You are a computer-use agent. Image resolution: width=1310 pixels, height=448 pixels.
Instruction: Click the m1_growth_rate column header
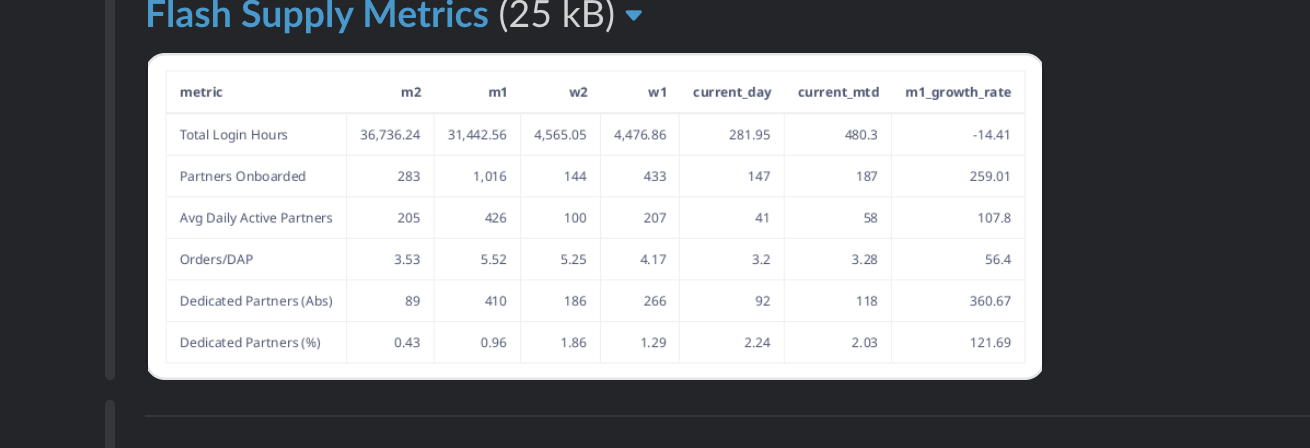click(x=957, y=92)
